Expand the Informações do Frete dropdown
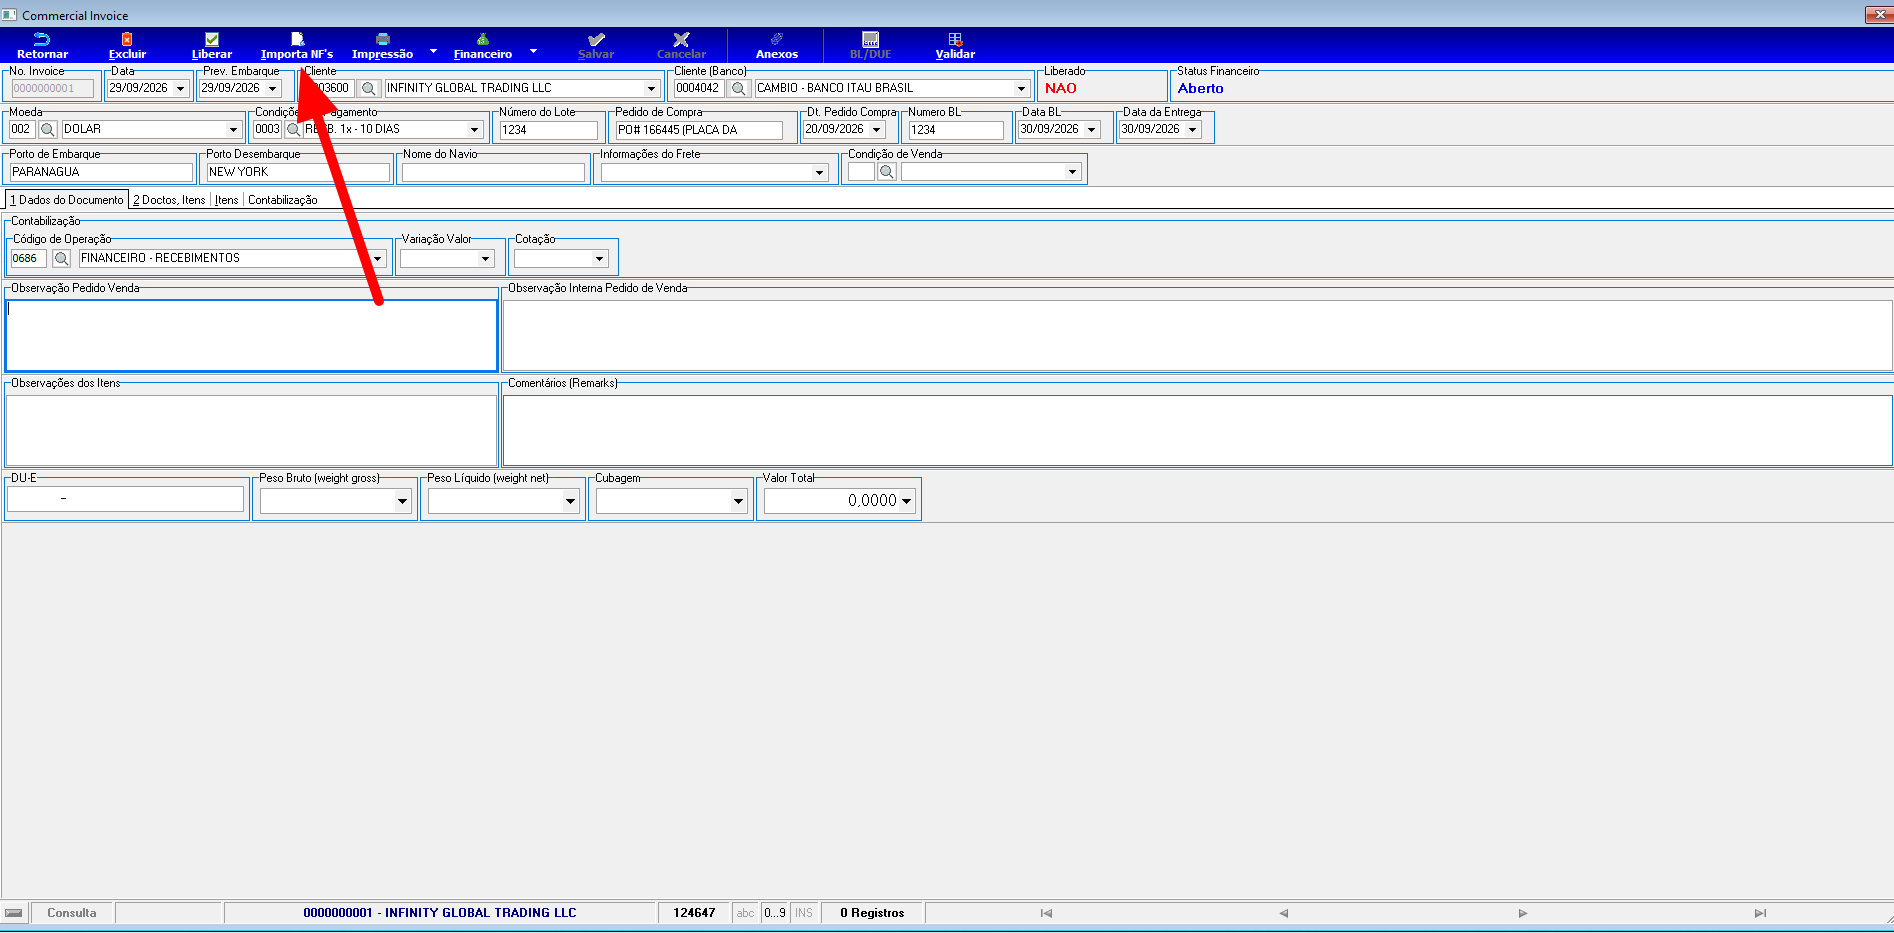The height and width of the screenshot is (933, 1894). coord(819,172)
